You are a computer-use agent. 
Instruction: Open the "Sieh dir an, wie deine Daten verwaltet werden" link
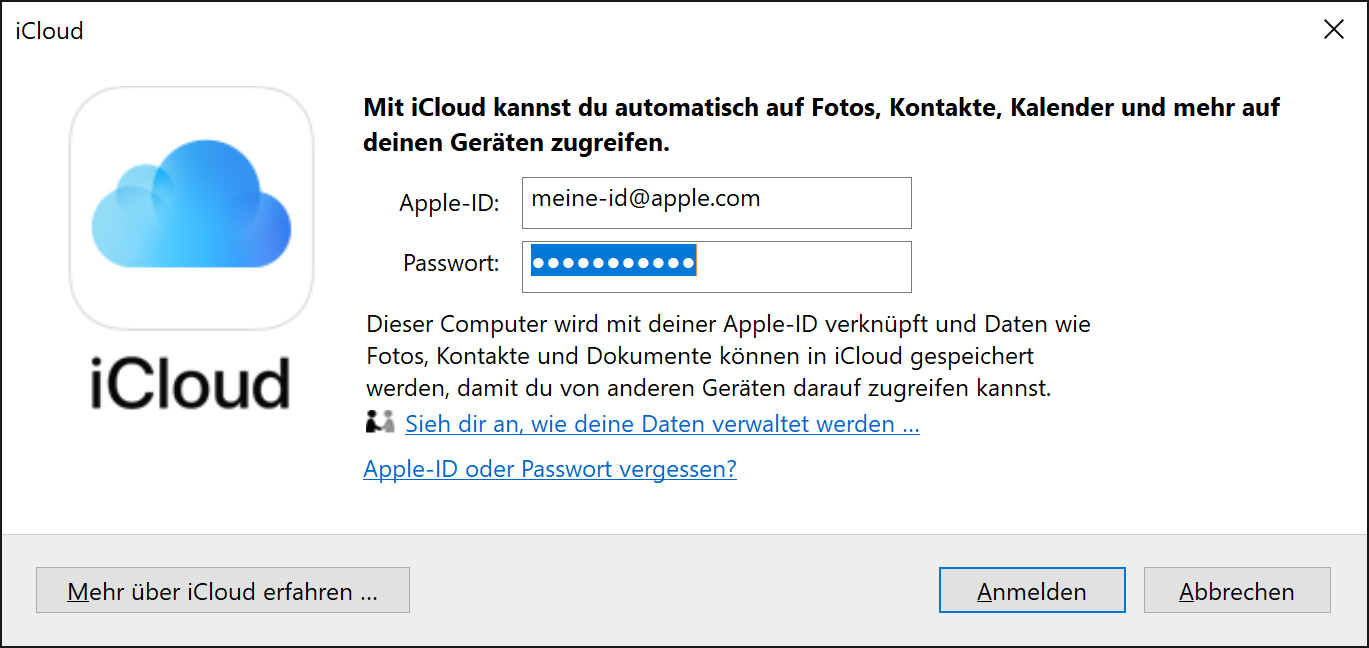pyautogui.click(x=662, y=424)
